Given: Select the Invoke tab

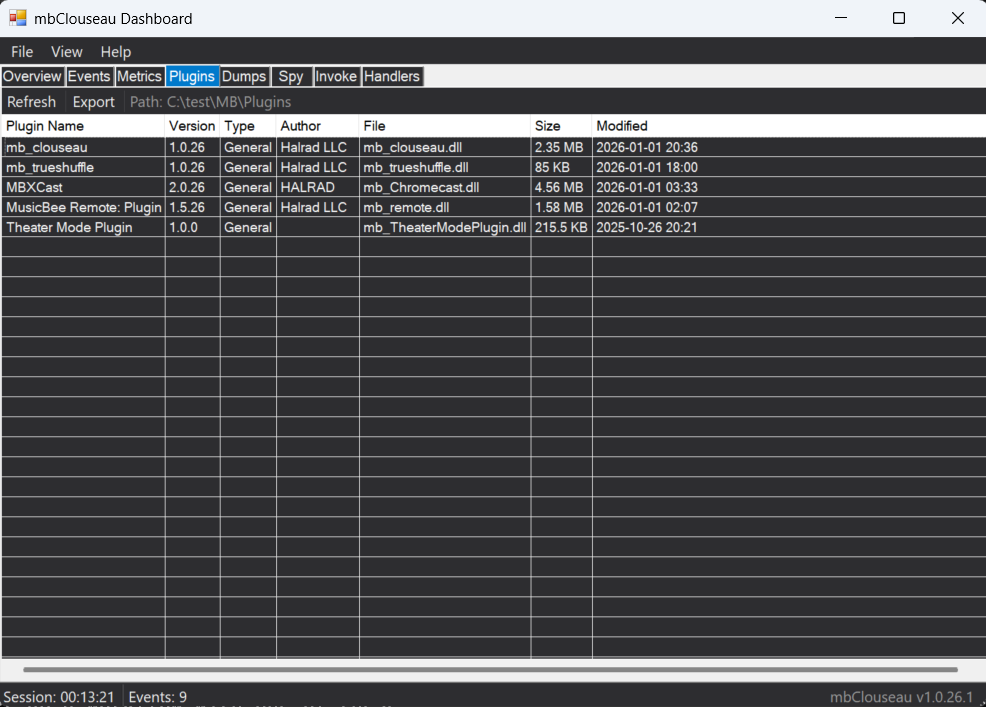Looking at the screenshot, I should [x=336, y=76].
